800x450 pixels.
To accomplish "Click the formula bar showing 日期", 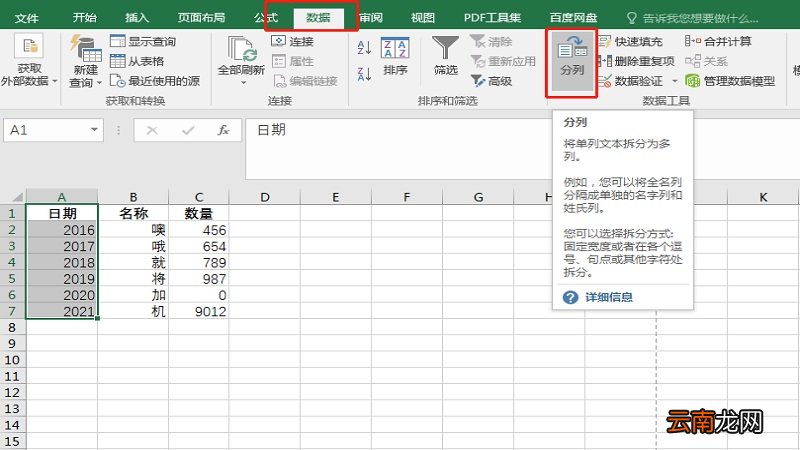I will pos(398,149).
